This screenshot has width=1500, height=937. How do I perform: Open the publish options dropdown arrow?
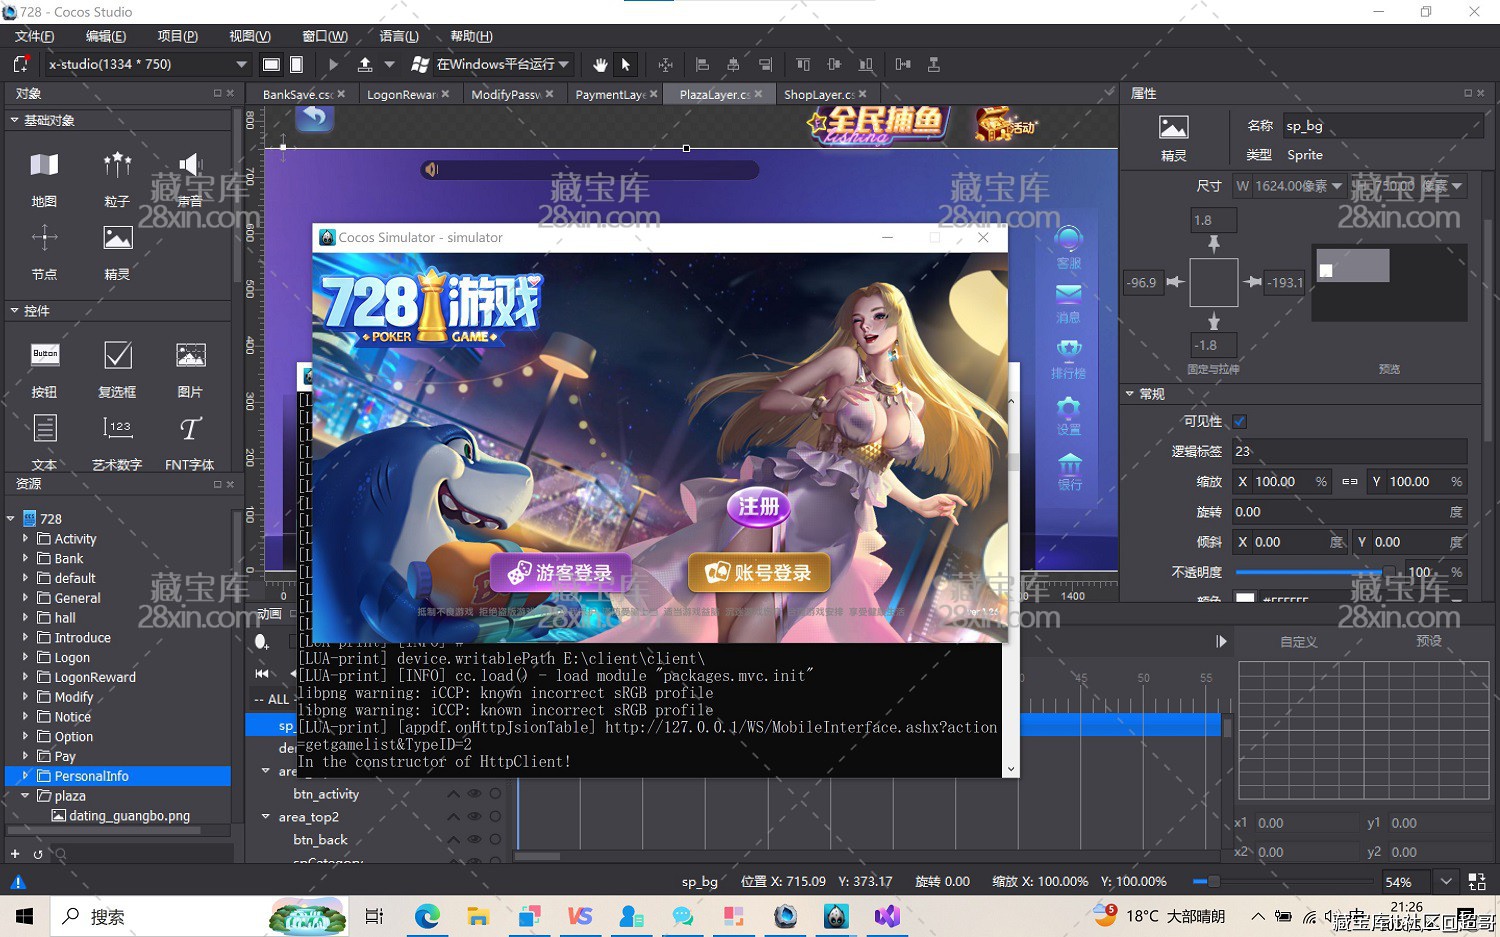point(389,64)
